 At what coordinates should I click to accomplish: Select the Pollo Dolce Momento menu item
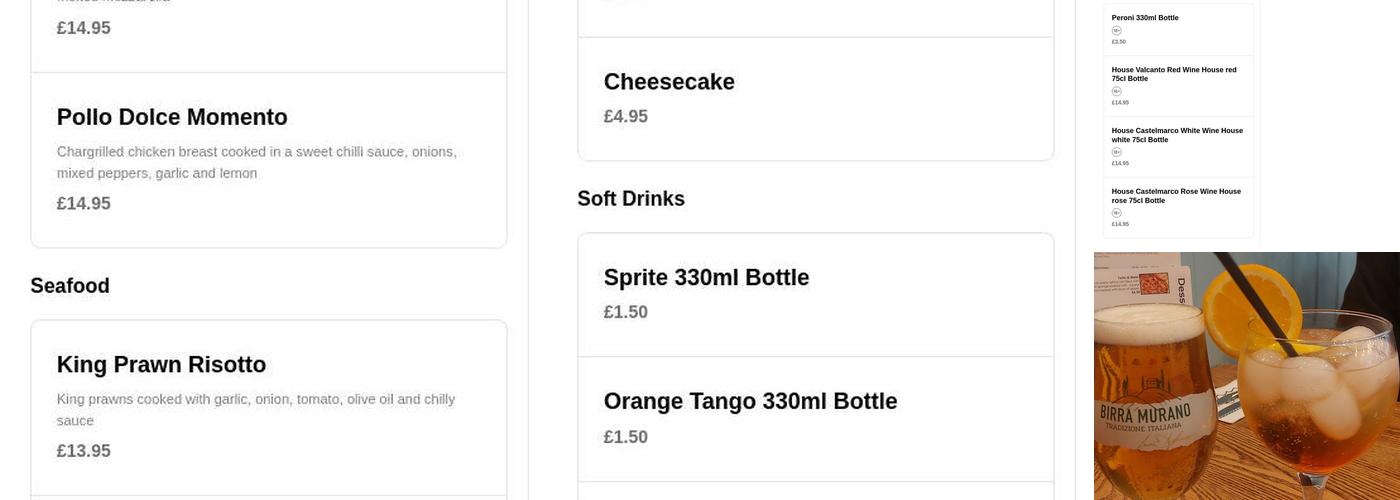172,118
